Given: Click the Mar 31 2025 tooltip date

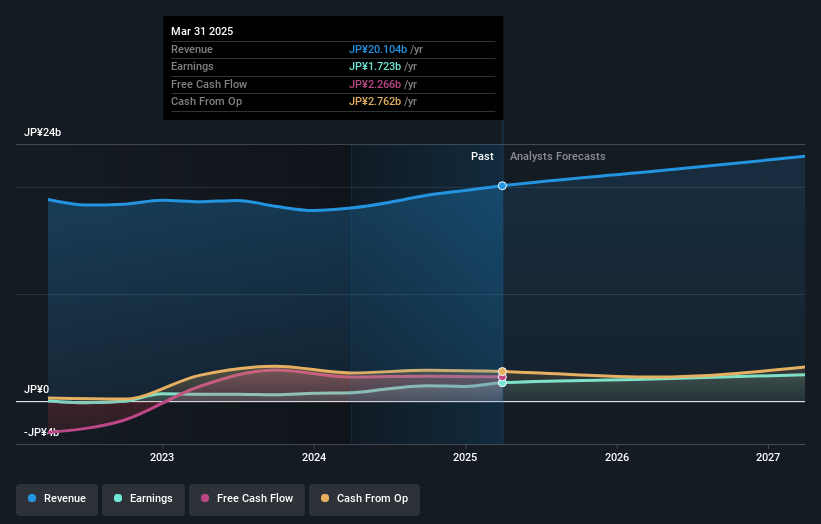Looking at the screenshot, I should 202,31.
